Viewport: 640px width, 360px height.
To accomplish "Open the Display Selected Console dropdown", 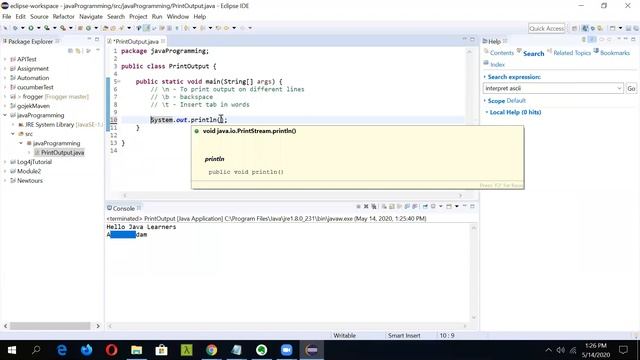I will tap(440, 207).
